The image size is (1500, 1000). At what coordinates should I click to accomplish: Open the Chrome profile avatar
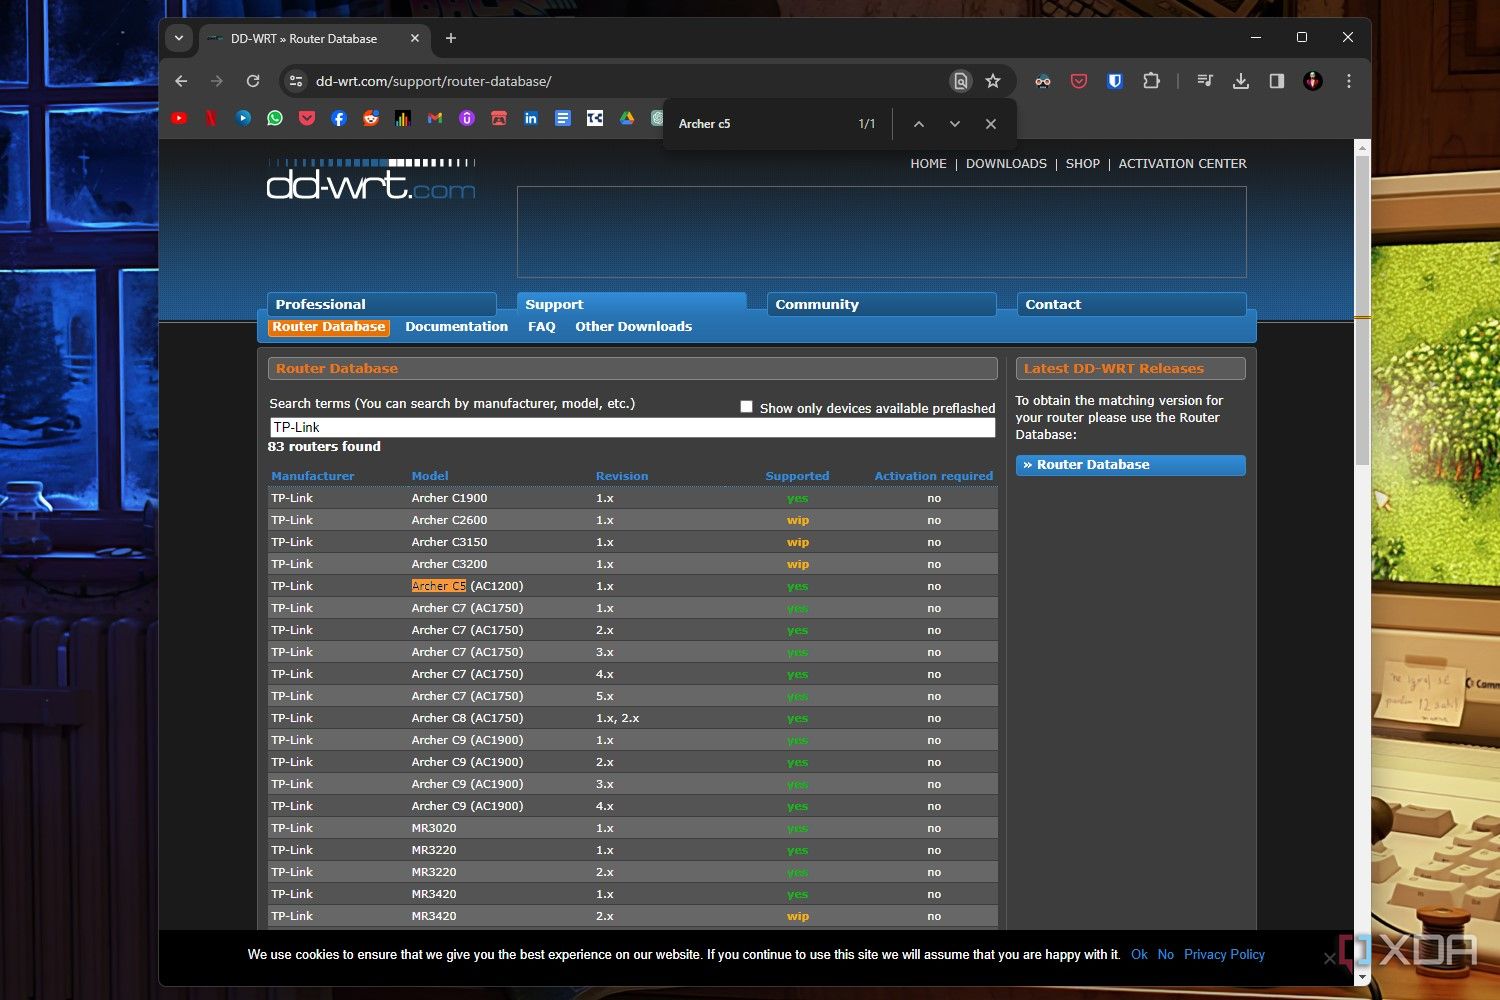click(x=1313, y=81)
